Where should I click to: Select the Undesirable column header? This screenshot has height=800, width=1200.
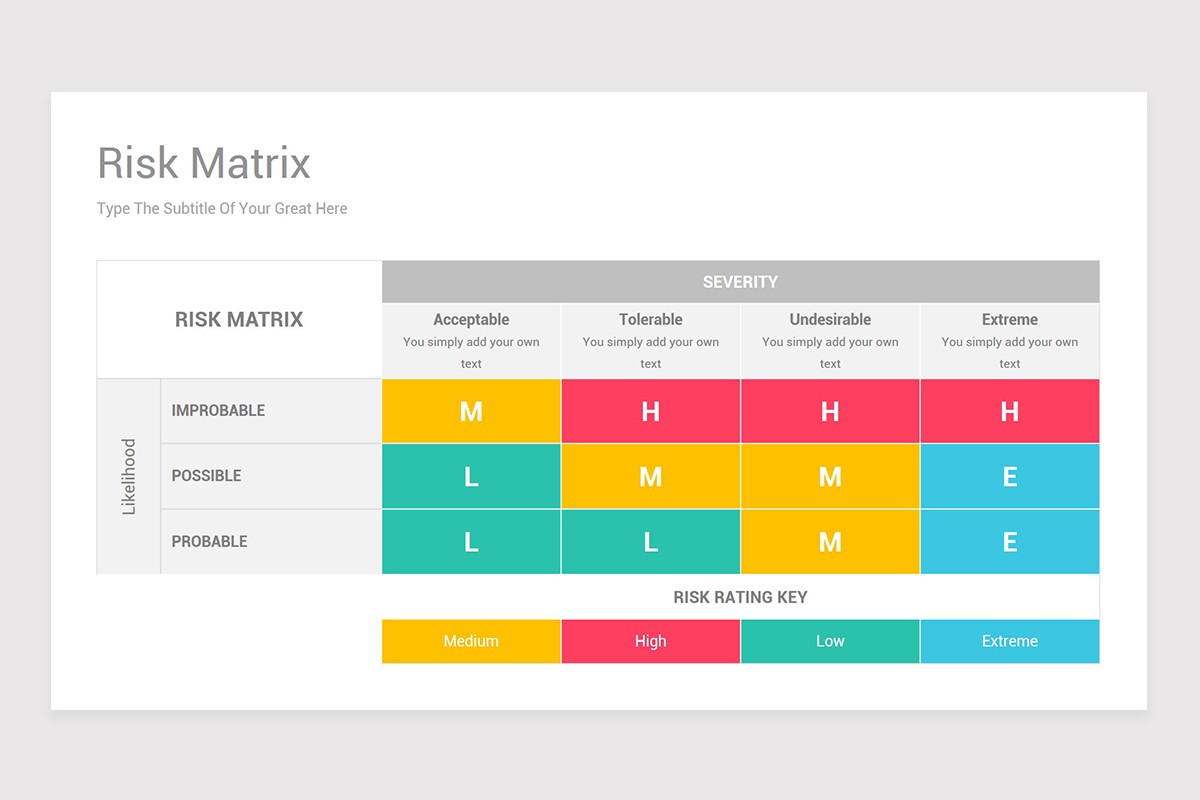(x=830, y=319)
